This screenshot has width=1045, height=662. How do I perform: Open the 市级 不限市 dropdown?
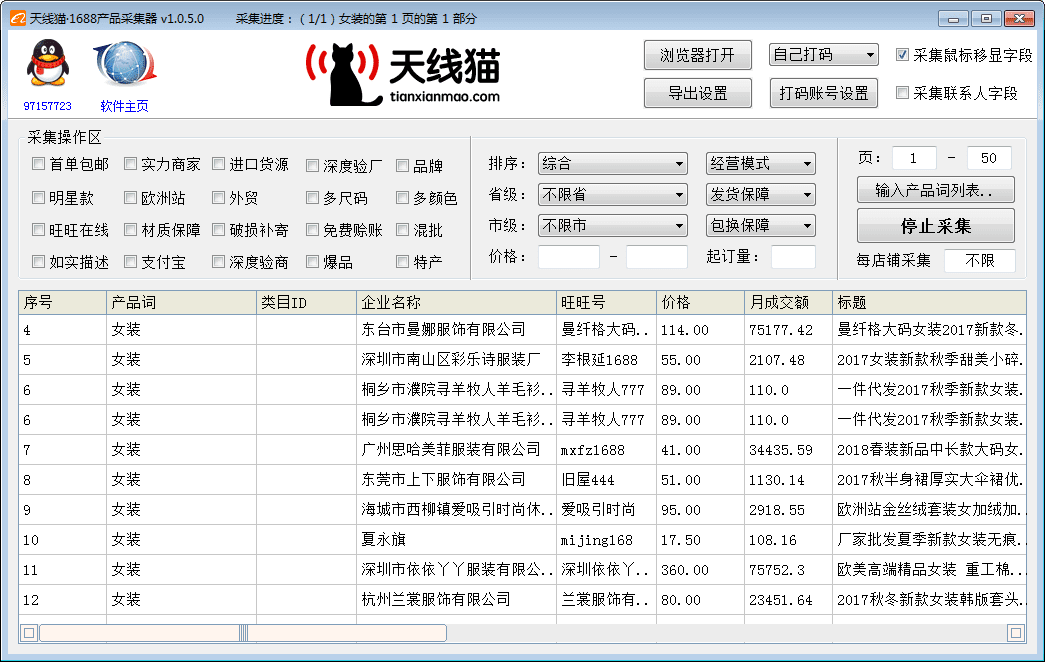pyautogui.click(x=612, y=226)
